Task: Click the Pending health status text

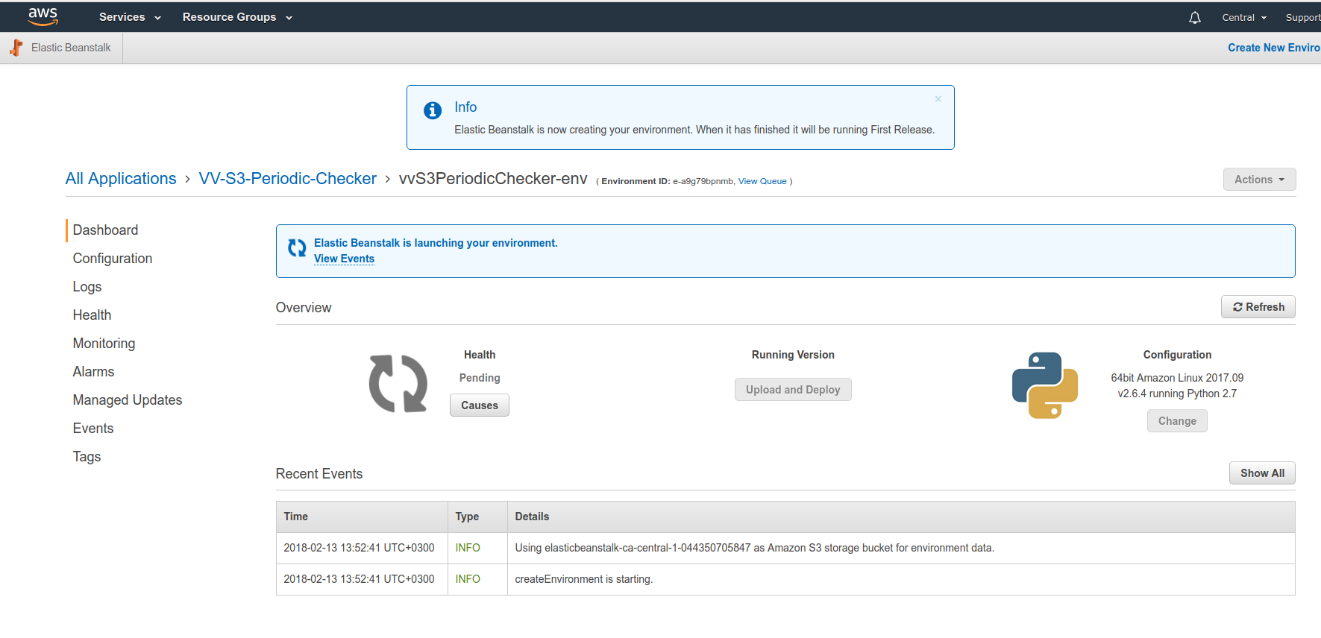Action: click(480, 378)
